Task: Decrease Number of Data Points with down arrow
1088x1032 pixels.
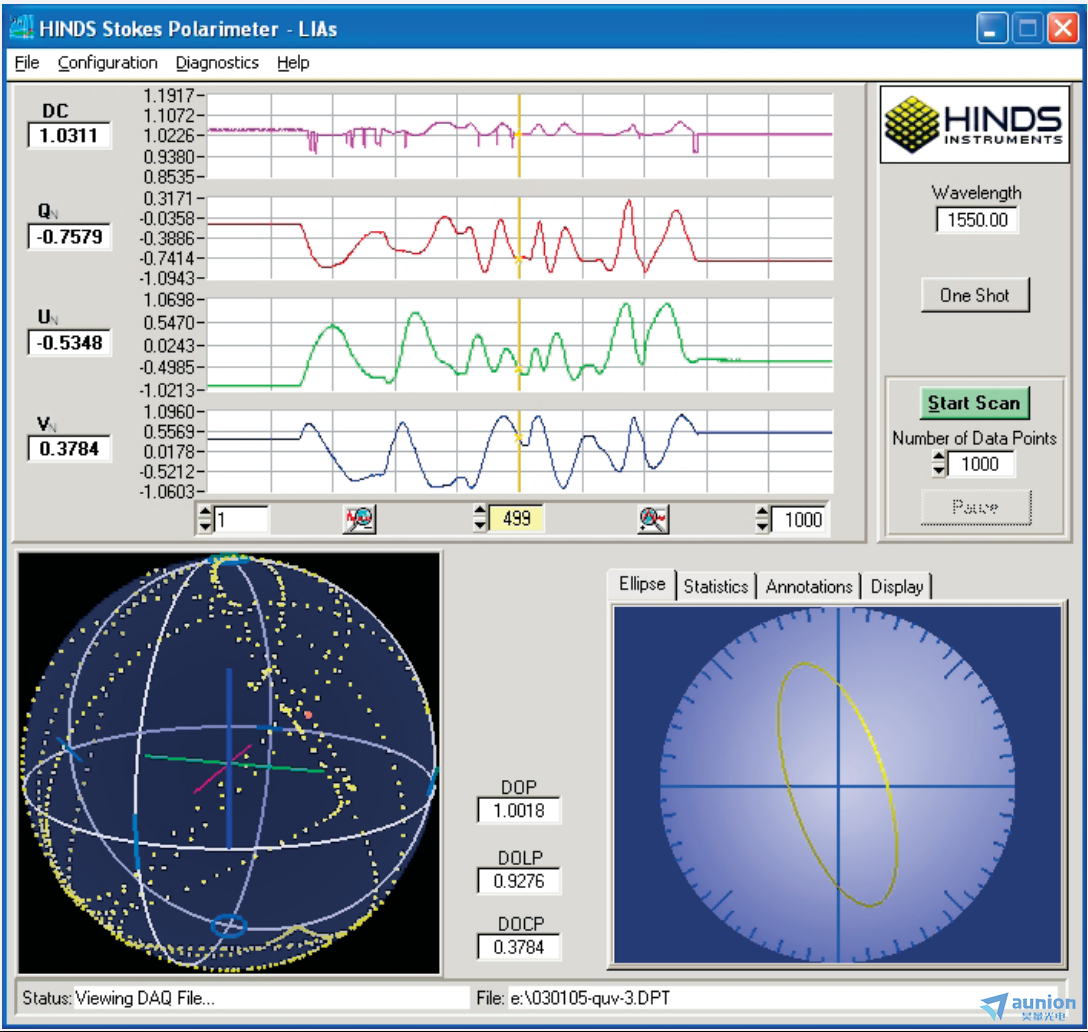Action: click(x=939, y=471)
